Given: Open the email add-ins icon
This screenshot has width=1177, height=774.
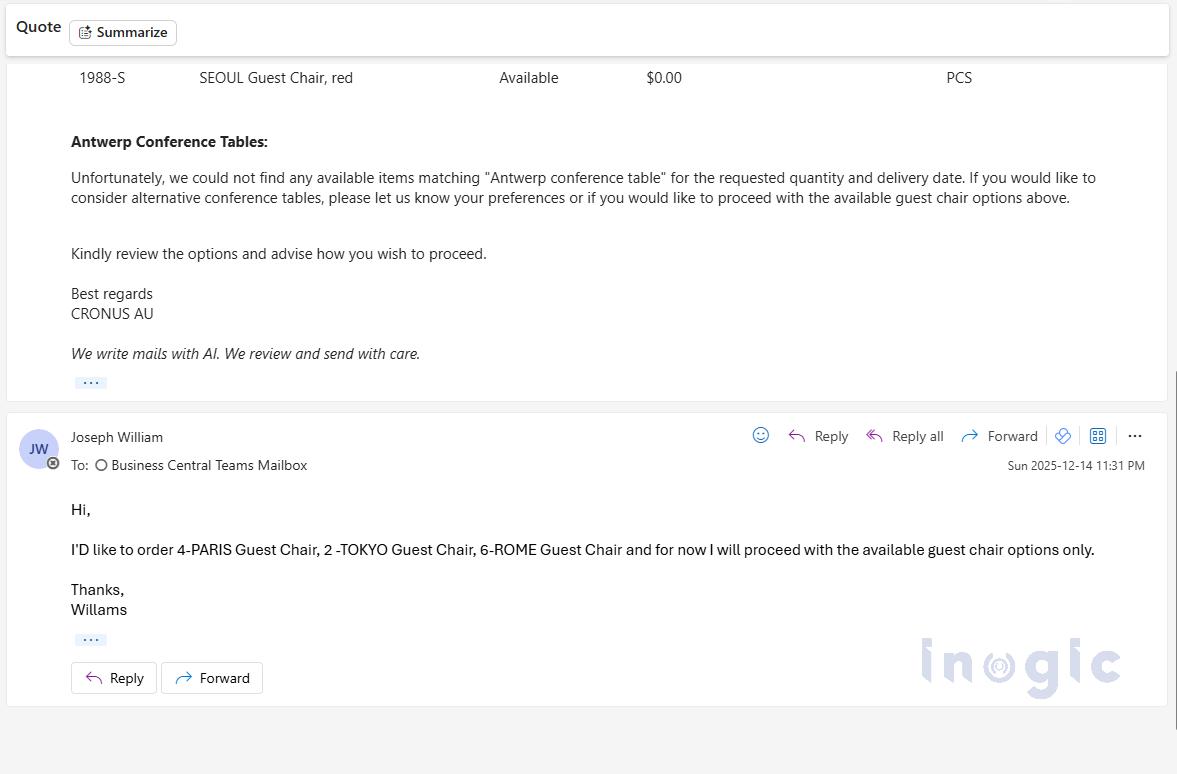Looking at the screenshot, I should pyautogui.click(x=1063, y=435).
